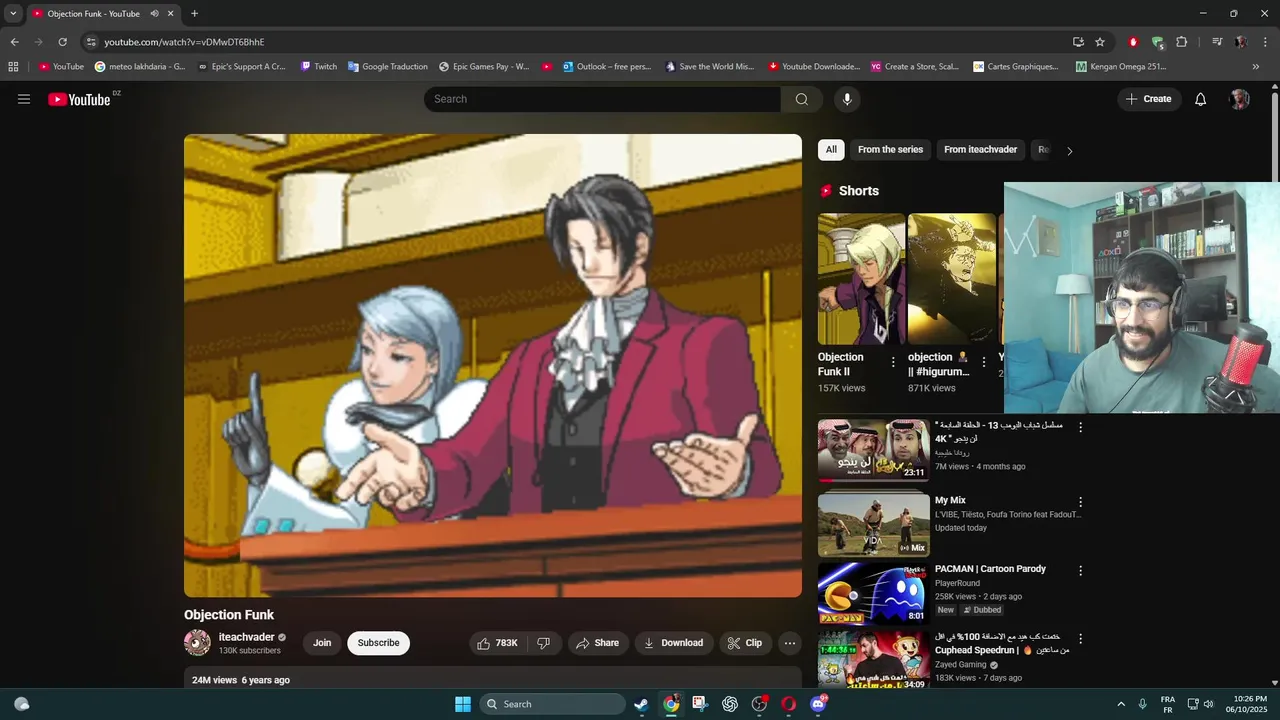Bookmark this page with the star
Screen dimensions: 1280x720
click(x=1100, y=42)
